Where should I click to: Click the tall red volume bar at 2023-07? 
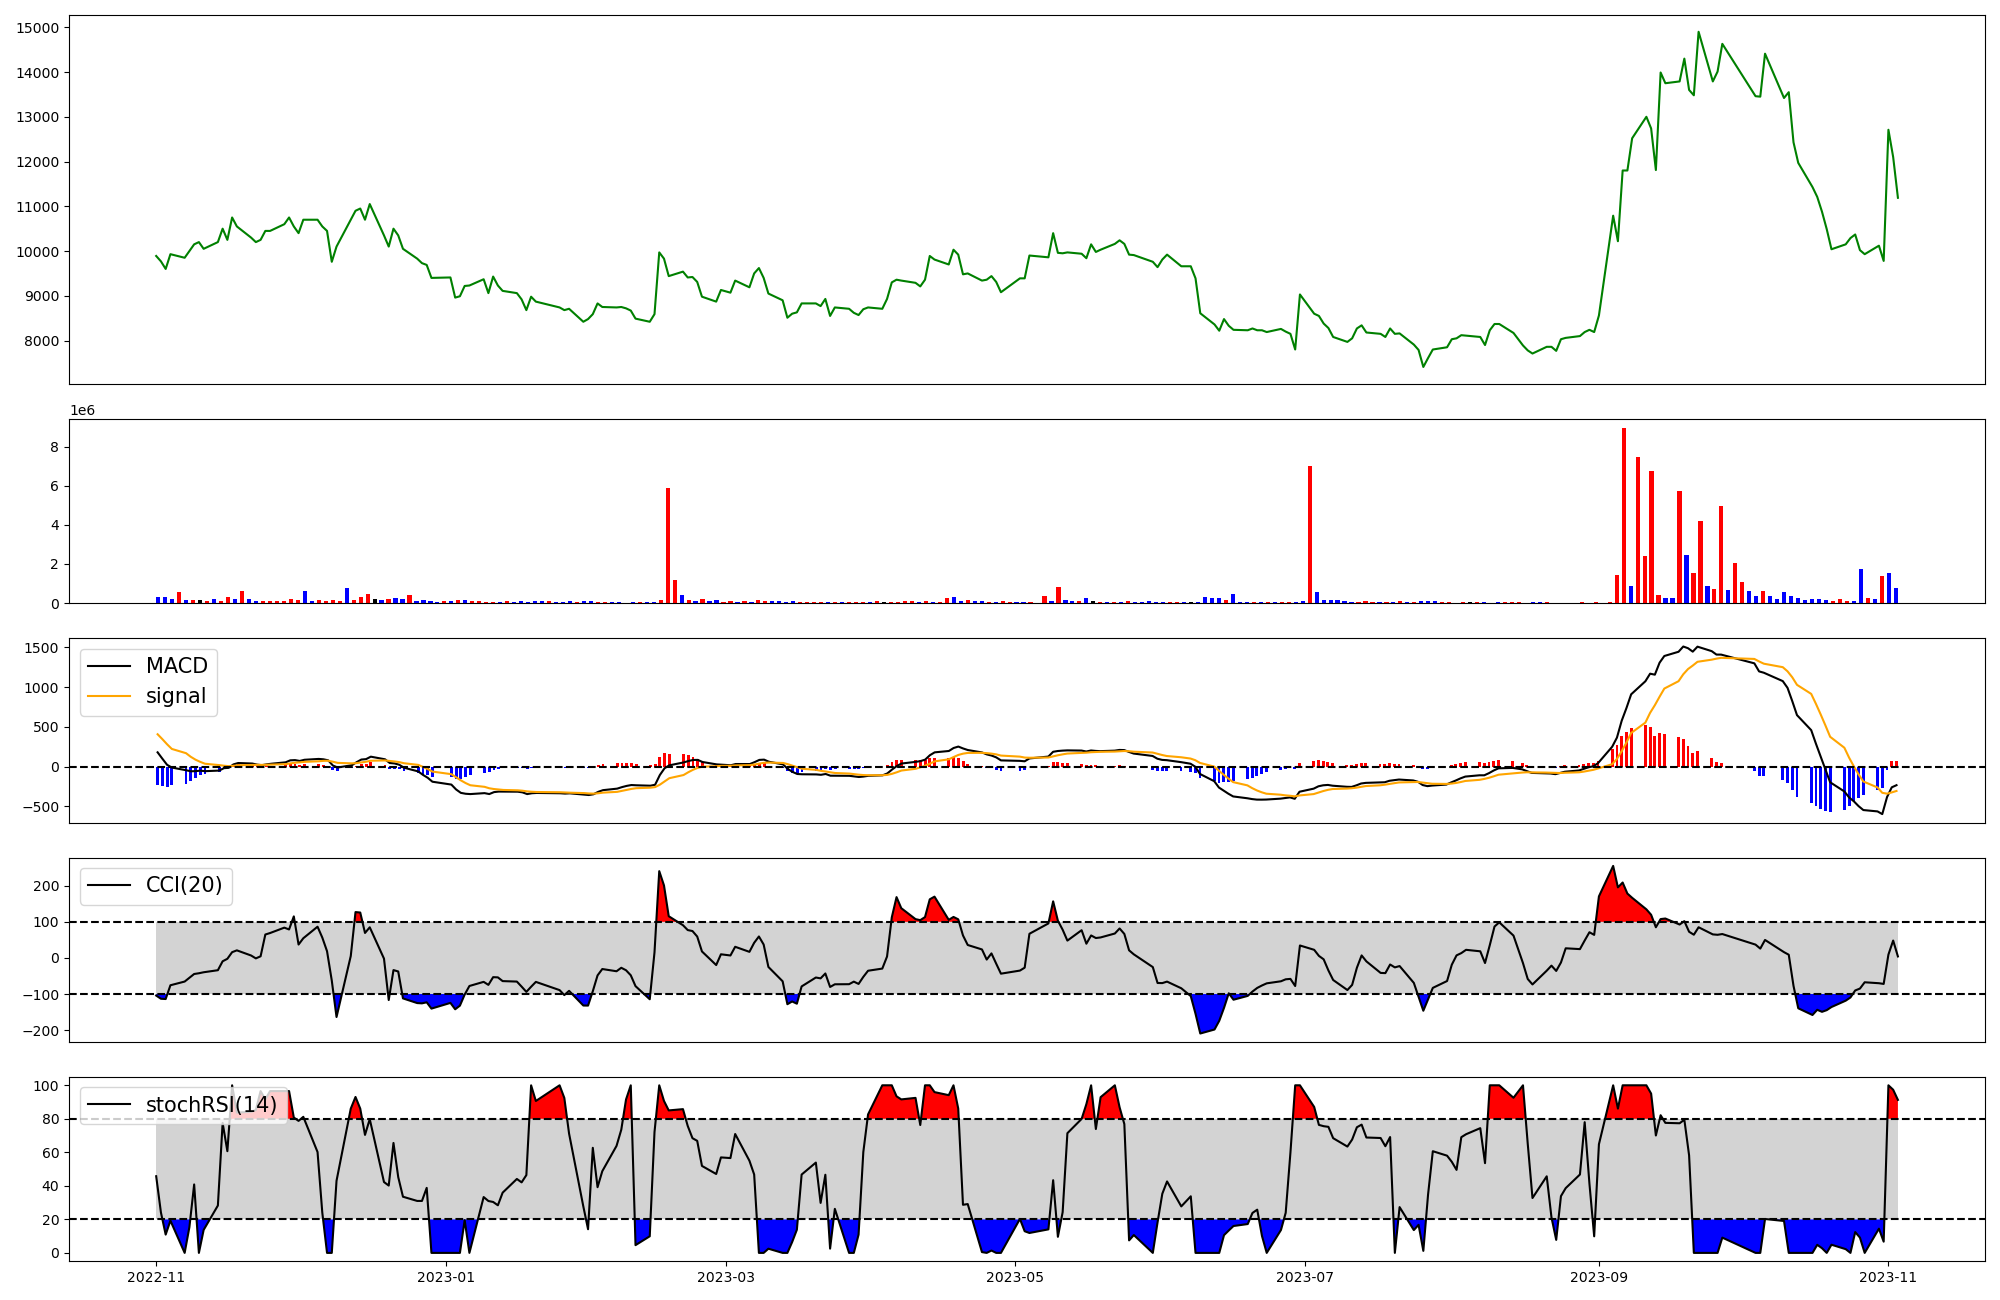[x=1310, y=535]
